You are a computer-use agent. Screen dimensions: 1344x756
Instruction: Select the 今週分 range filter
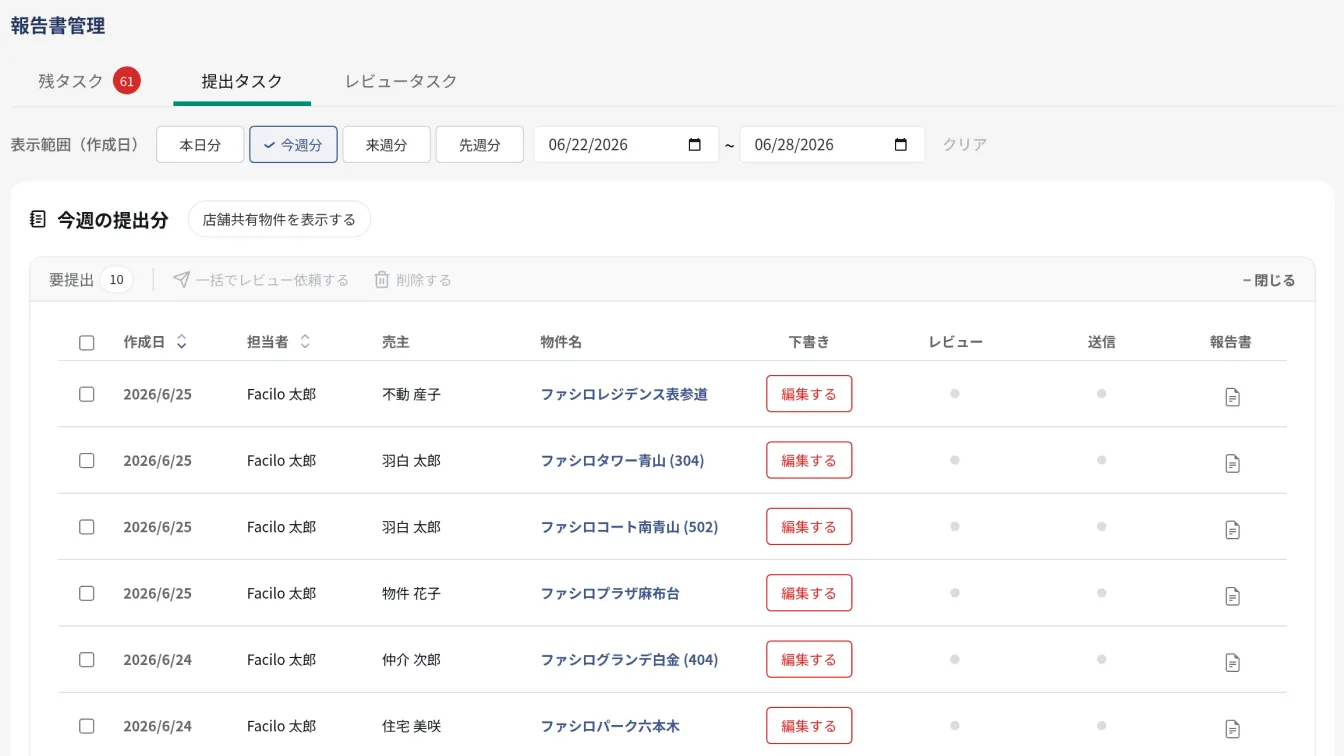293,145
